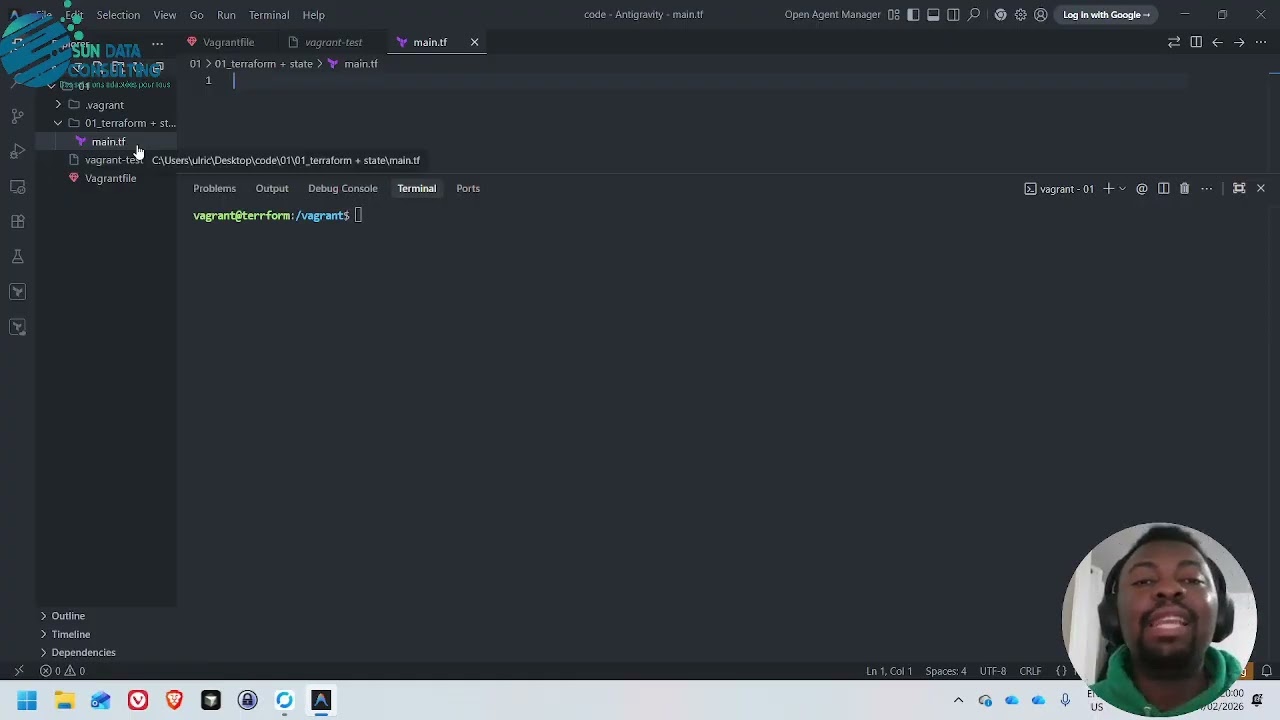This screenshot has height=720, width=1280.
Task: Click Spaces: 4 indentation in status bar
Action: [945, 671]
